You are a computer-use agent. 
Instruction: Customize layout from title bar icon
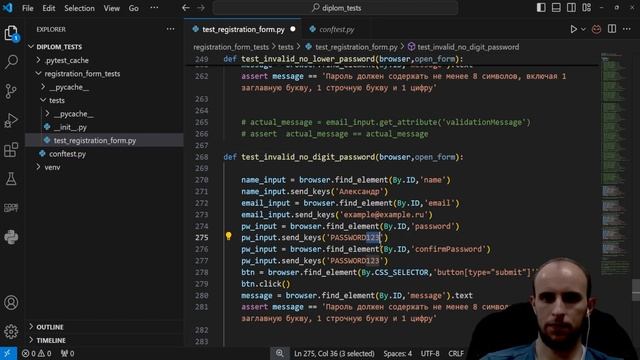(x=587, y=8)
